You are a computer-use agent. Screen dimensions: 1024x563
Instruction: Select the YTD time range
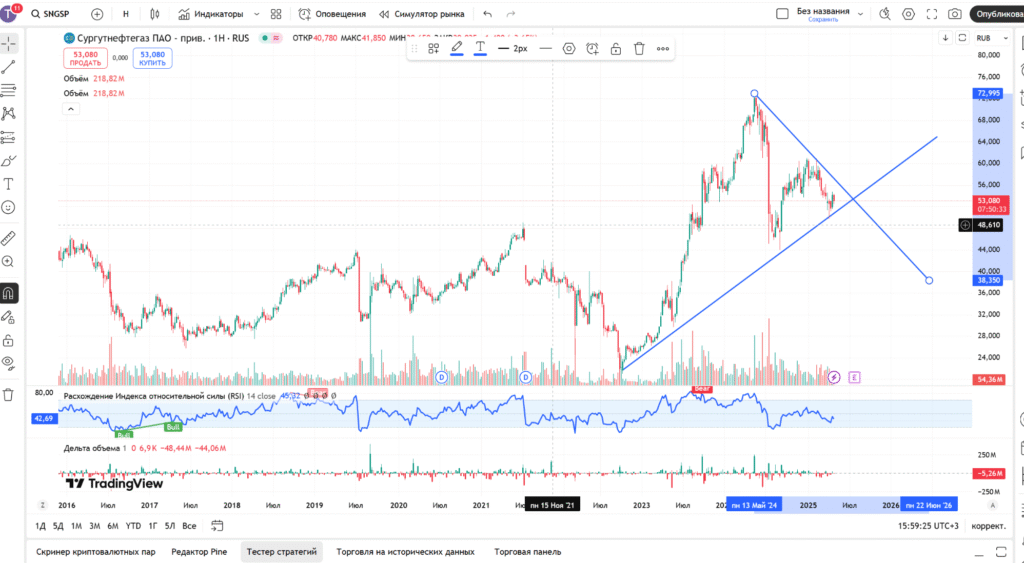(x=133, y=526)
